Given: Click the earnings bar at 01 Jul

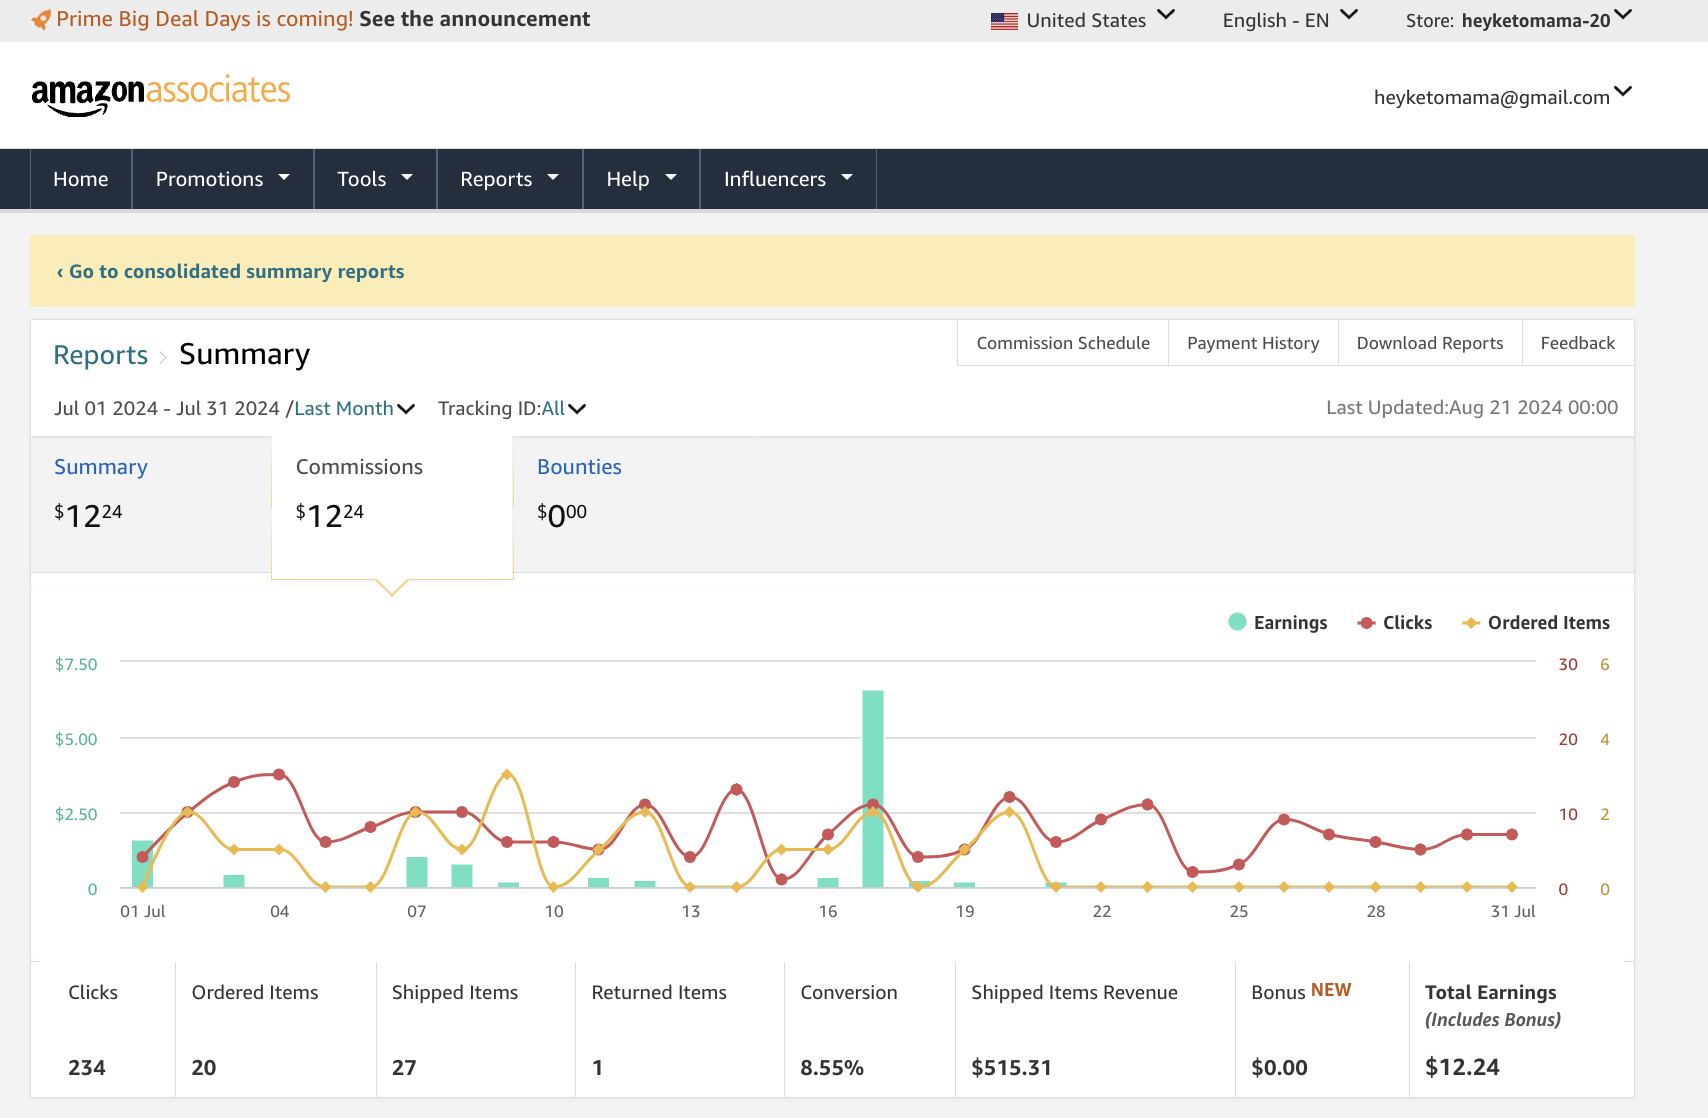Looking at the screenshot, I should [143, 864].
